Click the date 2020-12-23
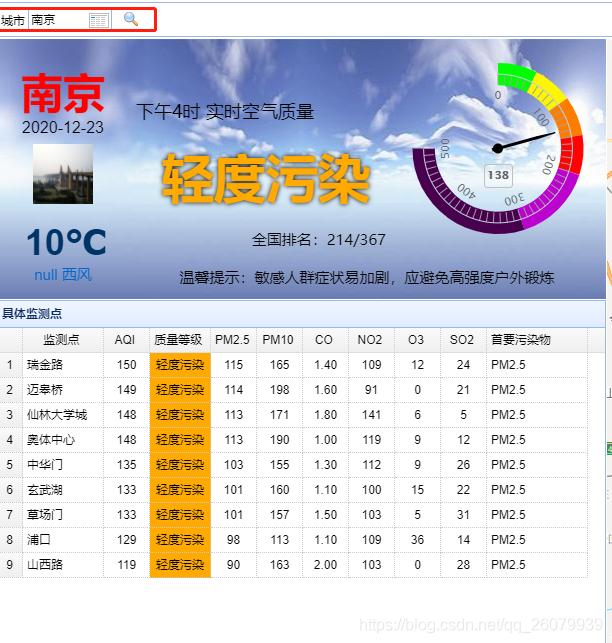The height and width of the screenshot is (643, 612). (x=63, y=128)
